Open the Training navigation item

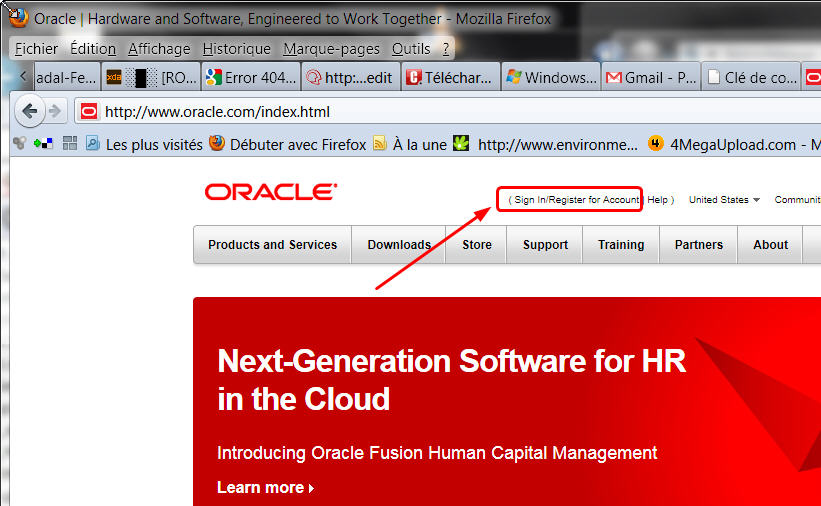[621, 245]
